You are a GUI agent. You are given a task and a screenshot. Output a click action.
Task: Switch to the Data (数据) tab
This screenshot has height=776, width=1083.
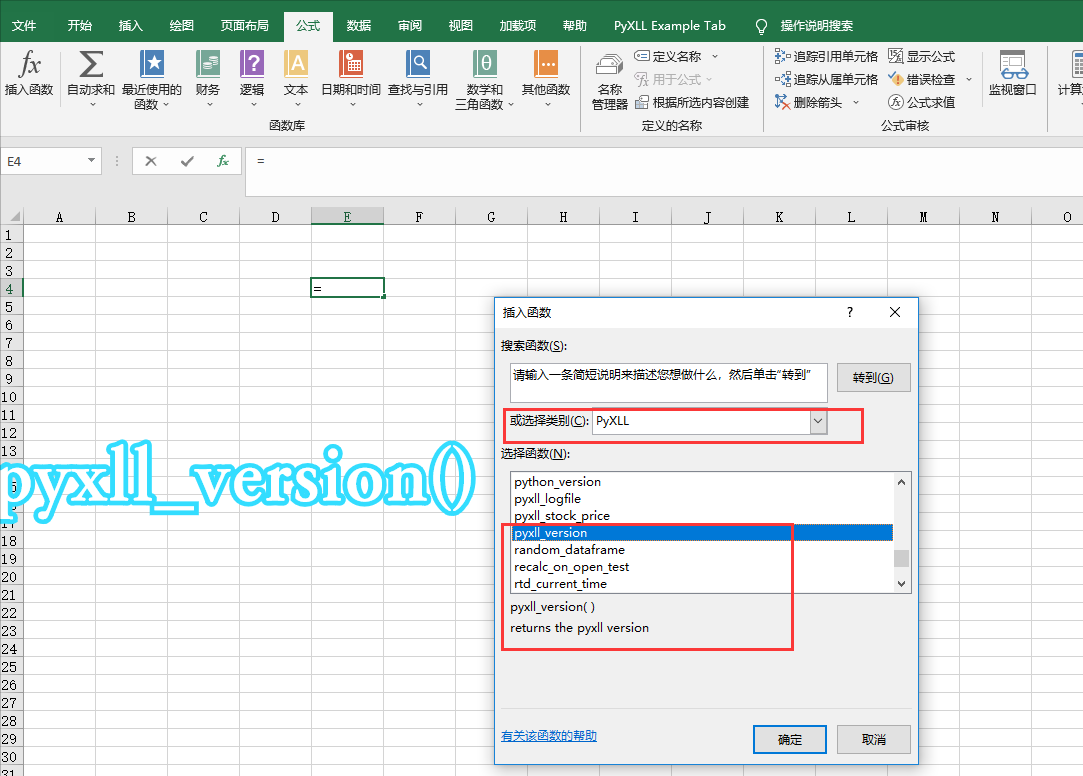click(359, 26)
